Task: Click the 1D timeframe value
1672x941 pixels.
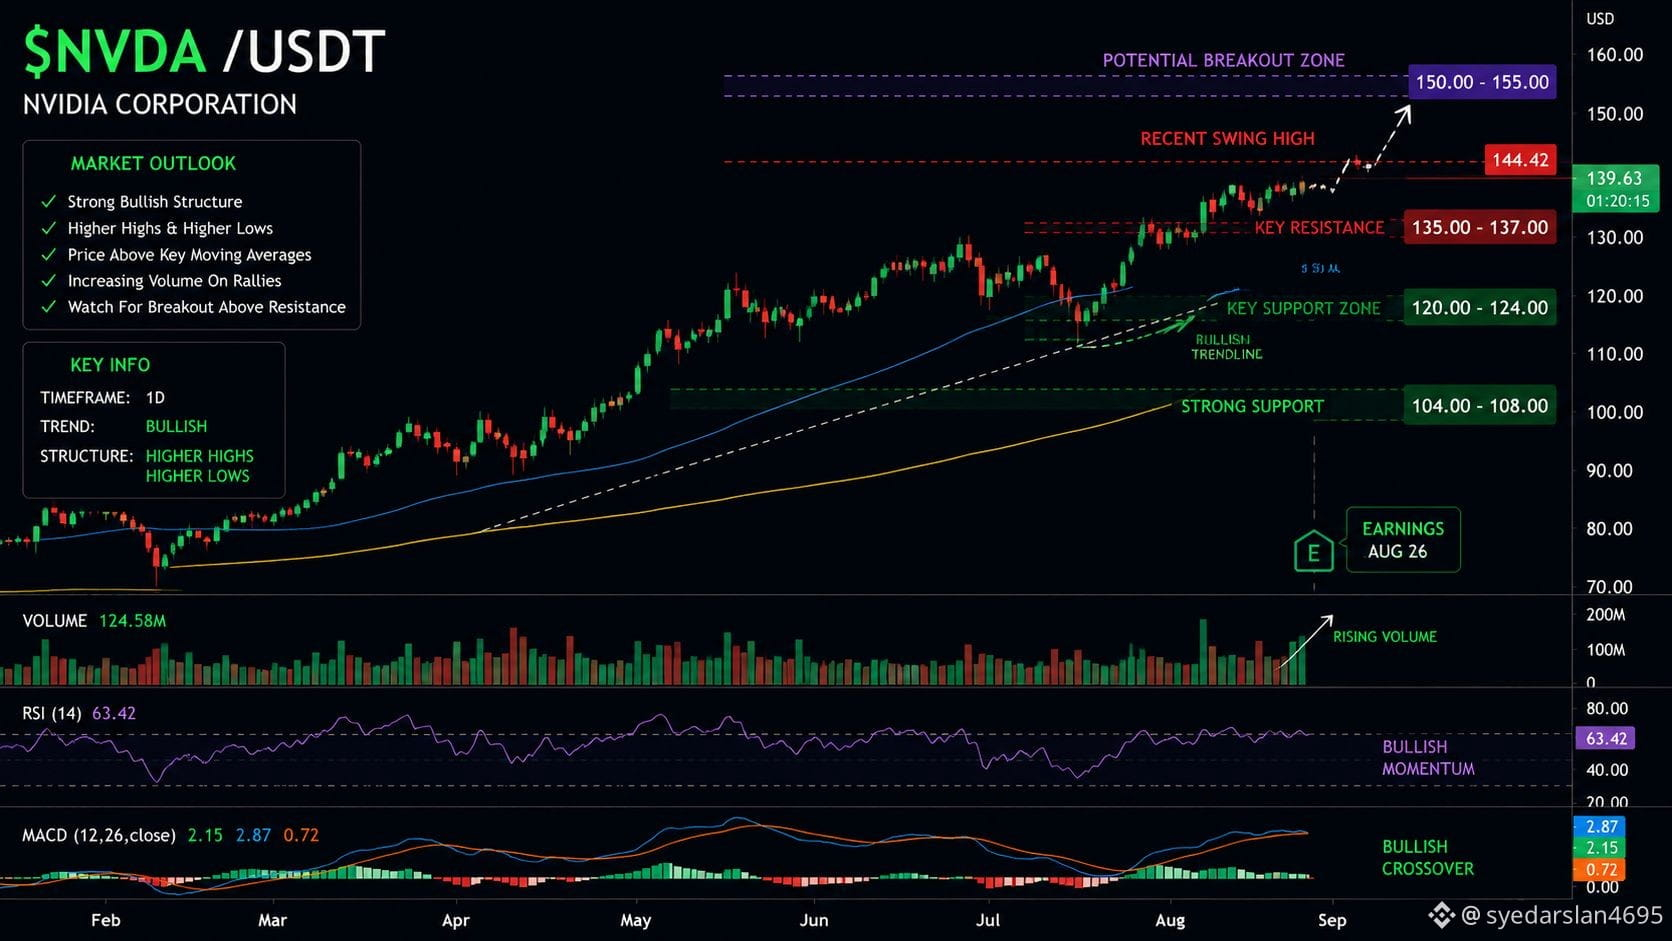Action: (x=155, y=398)
